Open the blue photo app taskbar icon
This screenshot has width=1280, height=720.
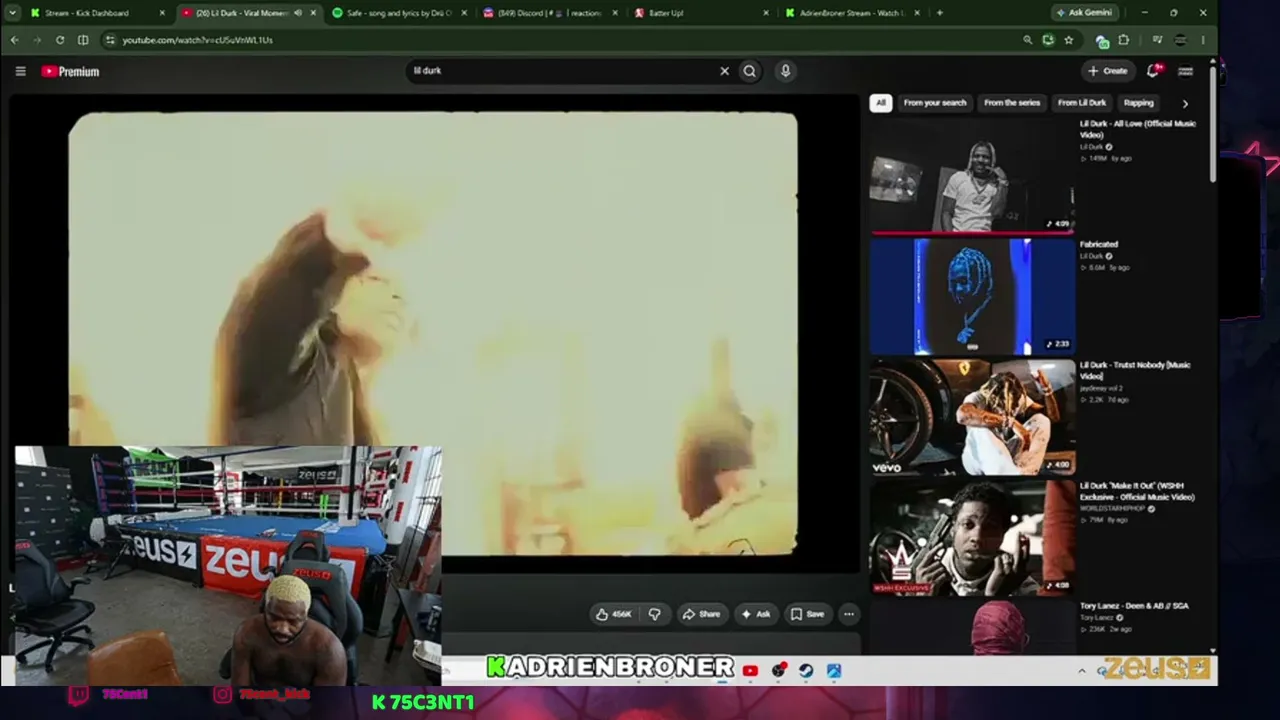click(834, 670)
